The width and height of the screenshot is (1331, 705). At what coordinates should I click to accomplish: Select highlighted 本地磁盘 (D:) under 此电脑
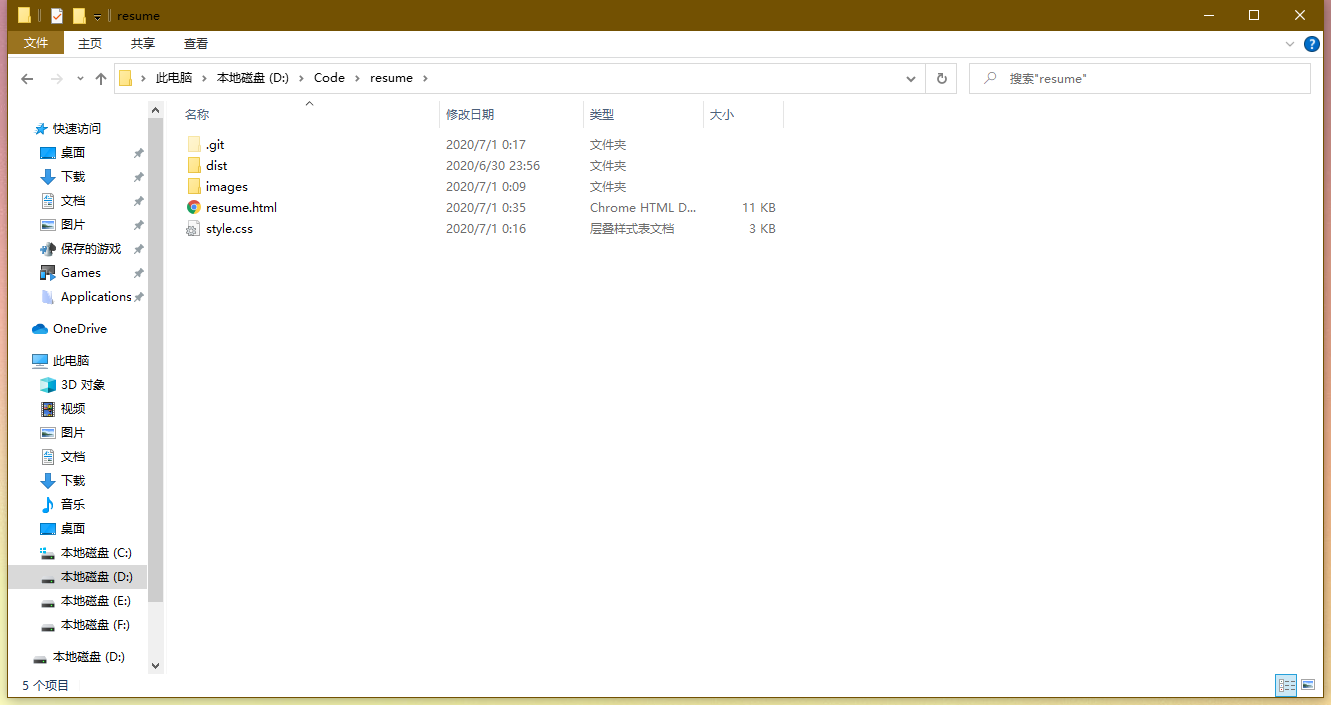[x=95, y=577]
